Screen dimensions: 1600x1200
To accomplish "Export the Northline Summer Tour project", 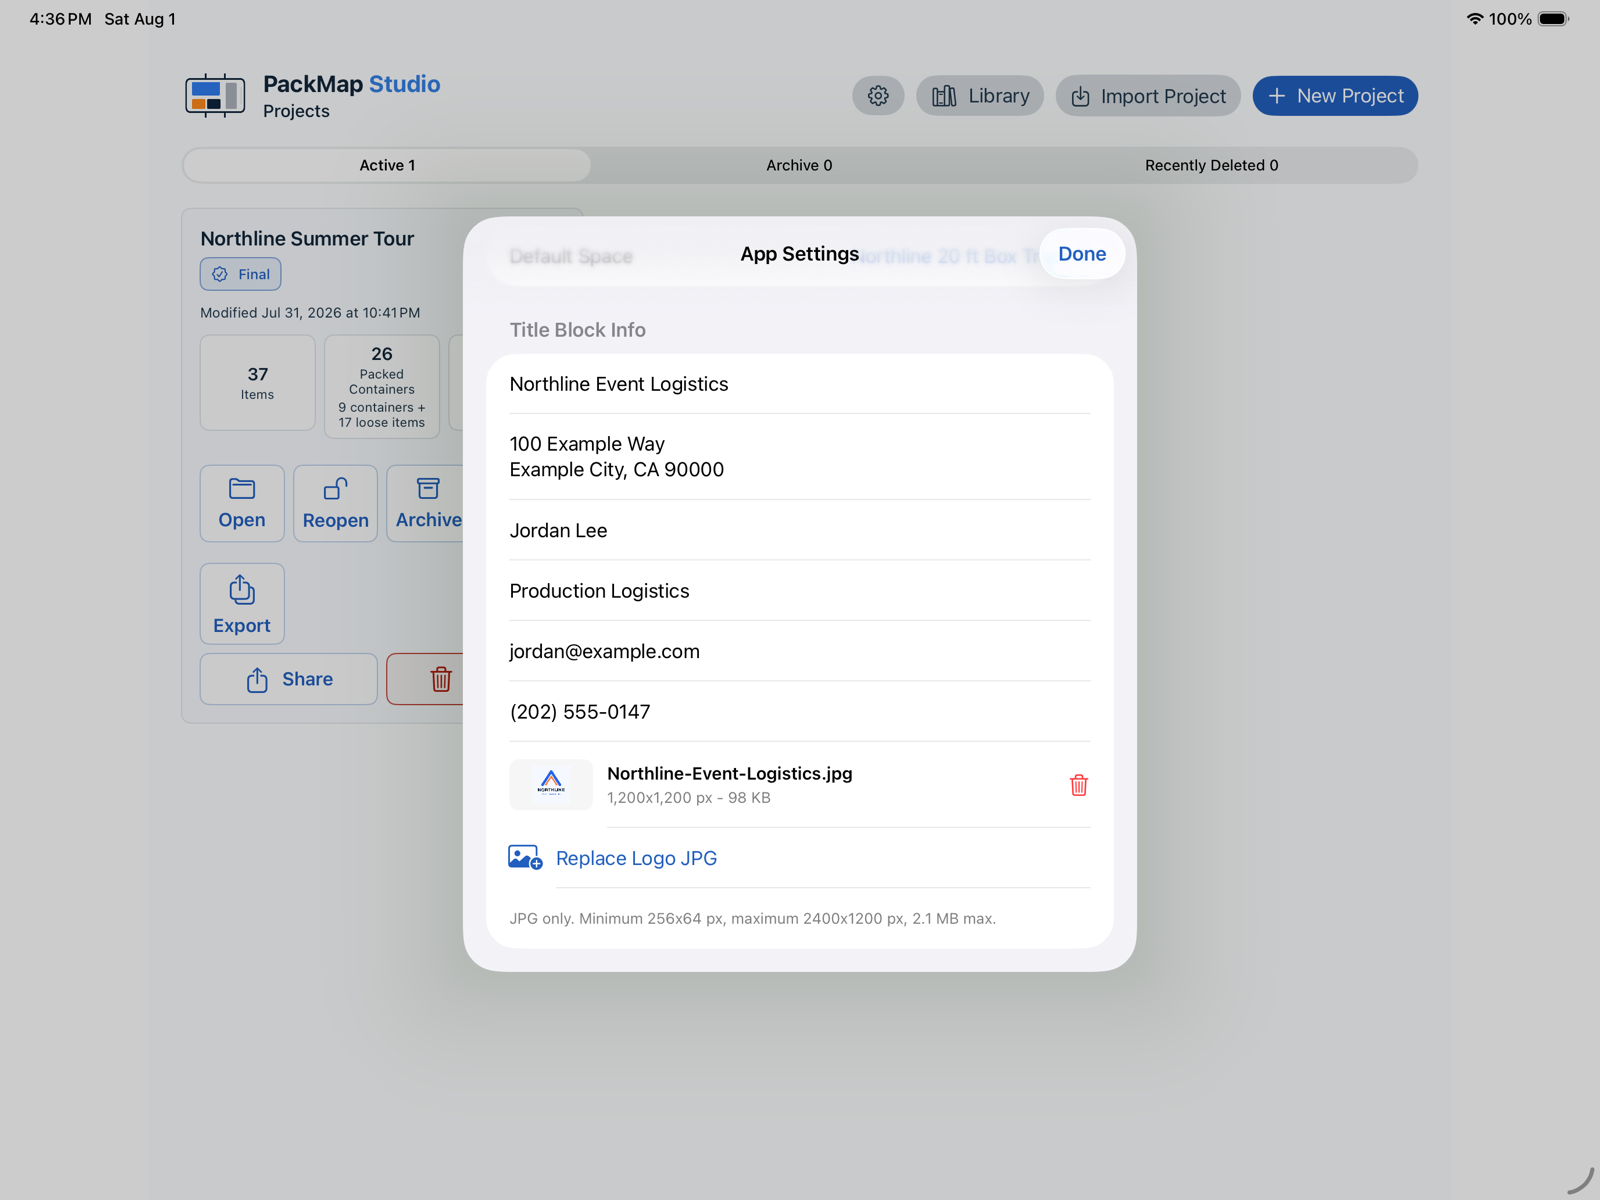I will tap(242, 604).
